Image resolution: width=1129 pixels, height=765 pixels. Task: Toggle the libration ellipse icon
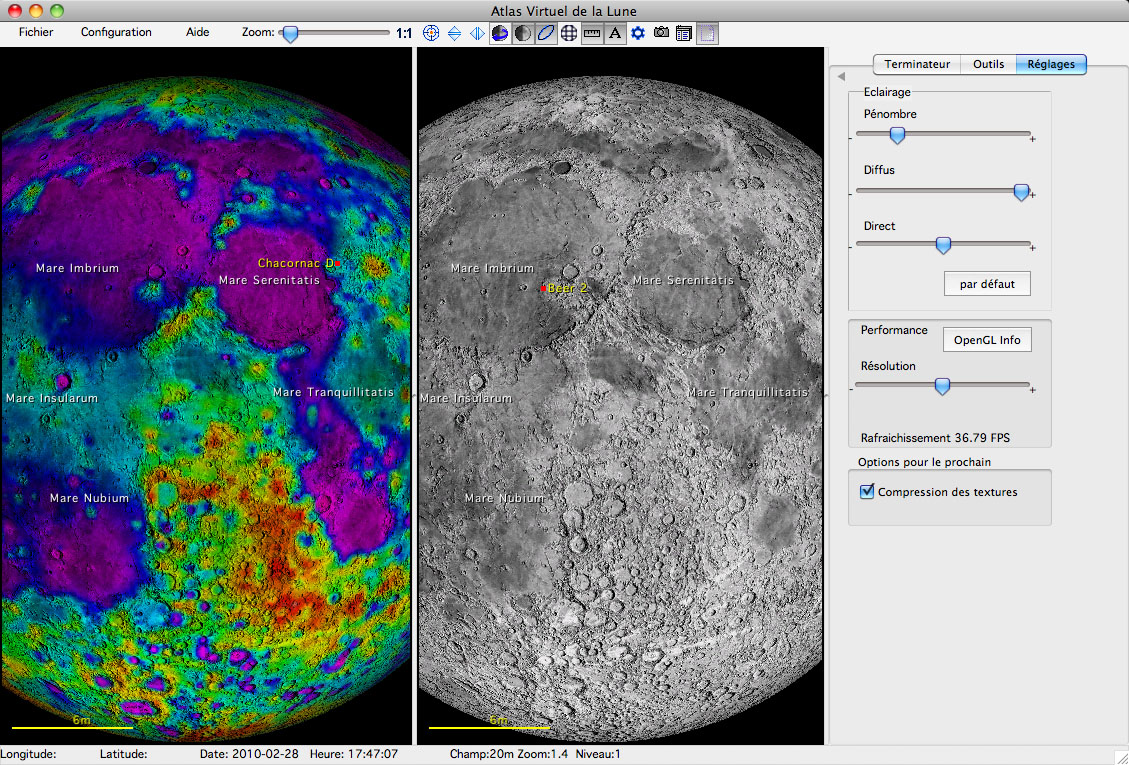click(x=546, y=33)
